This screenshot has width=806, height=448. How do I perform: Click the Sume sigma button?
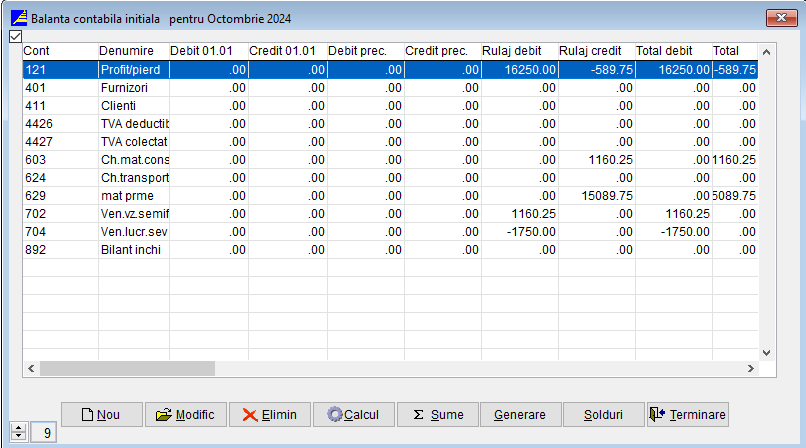coord(437,415)
